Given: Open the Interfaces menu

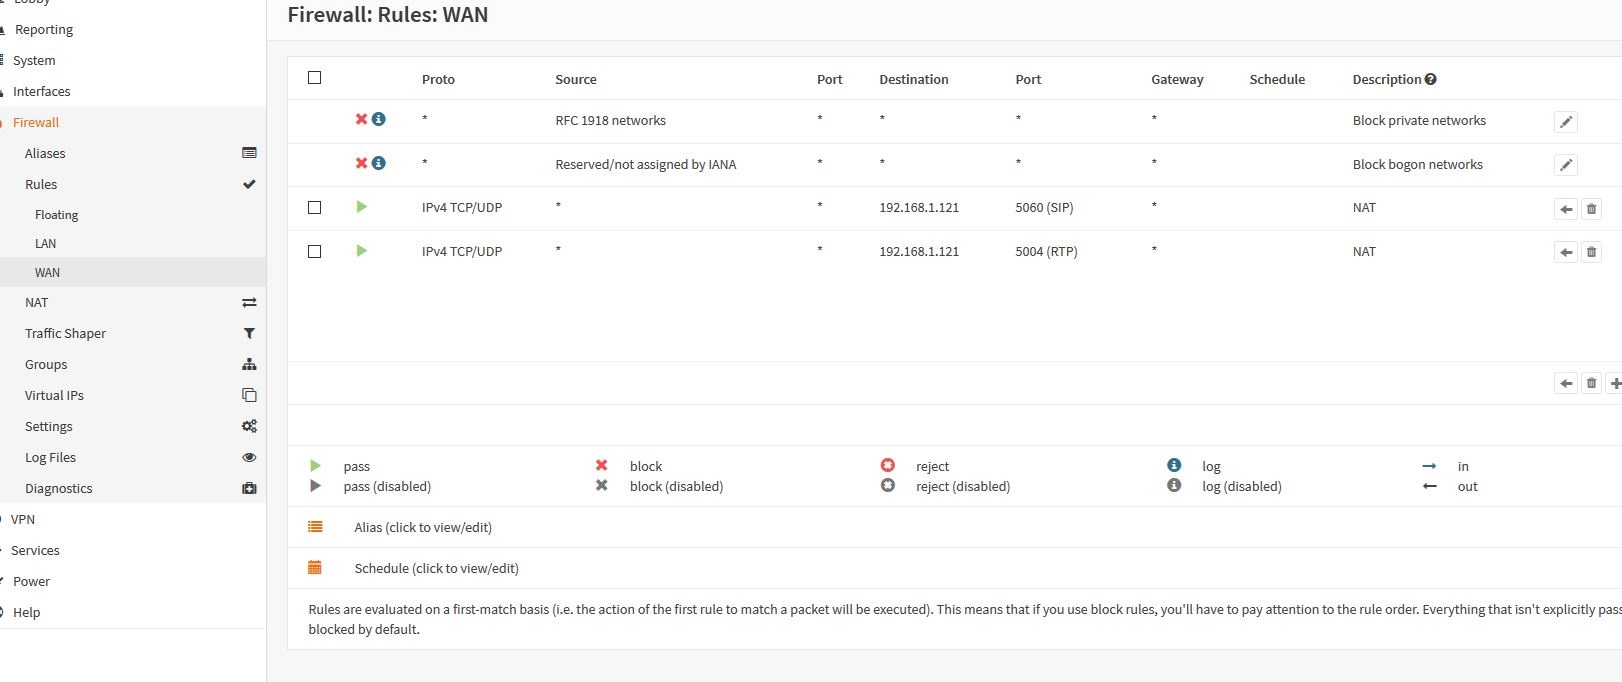Looking at the screenshot, I should 41,91.
